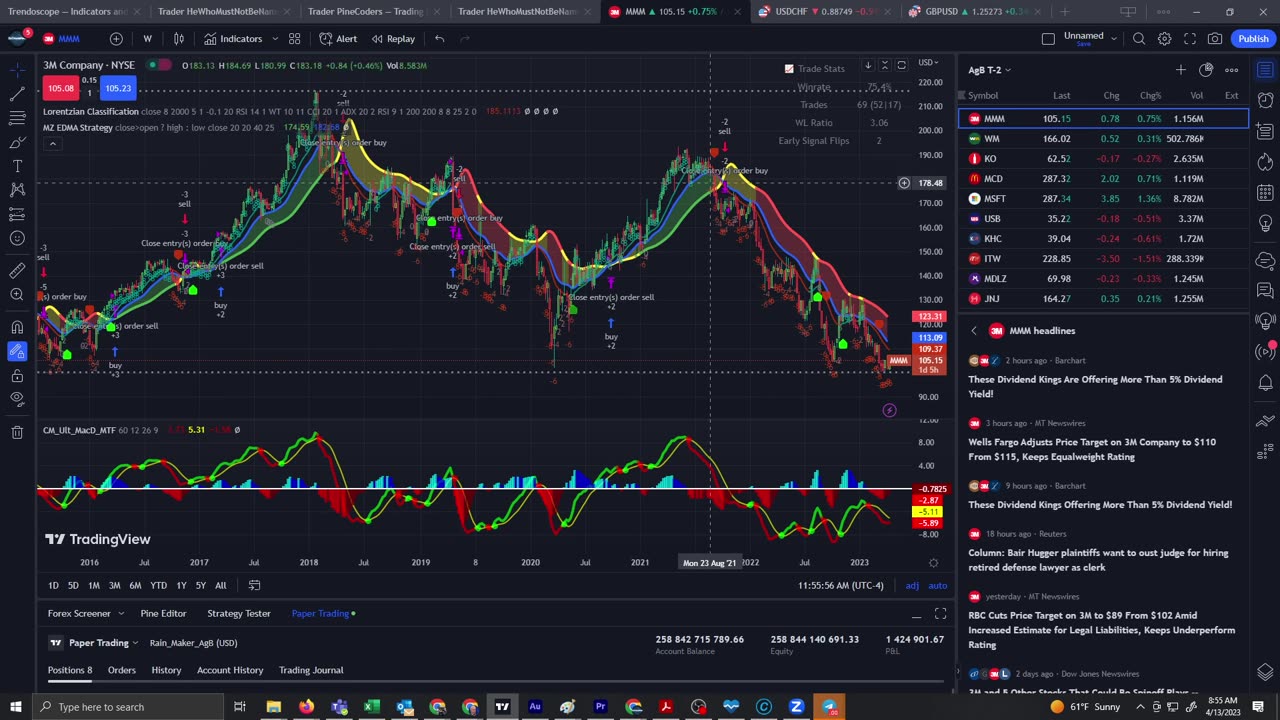Screen dimensions: 1280x720
Task: Toggle adj adjusted data setting
Action: (912, 585)
